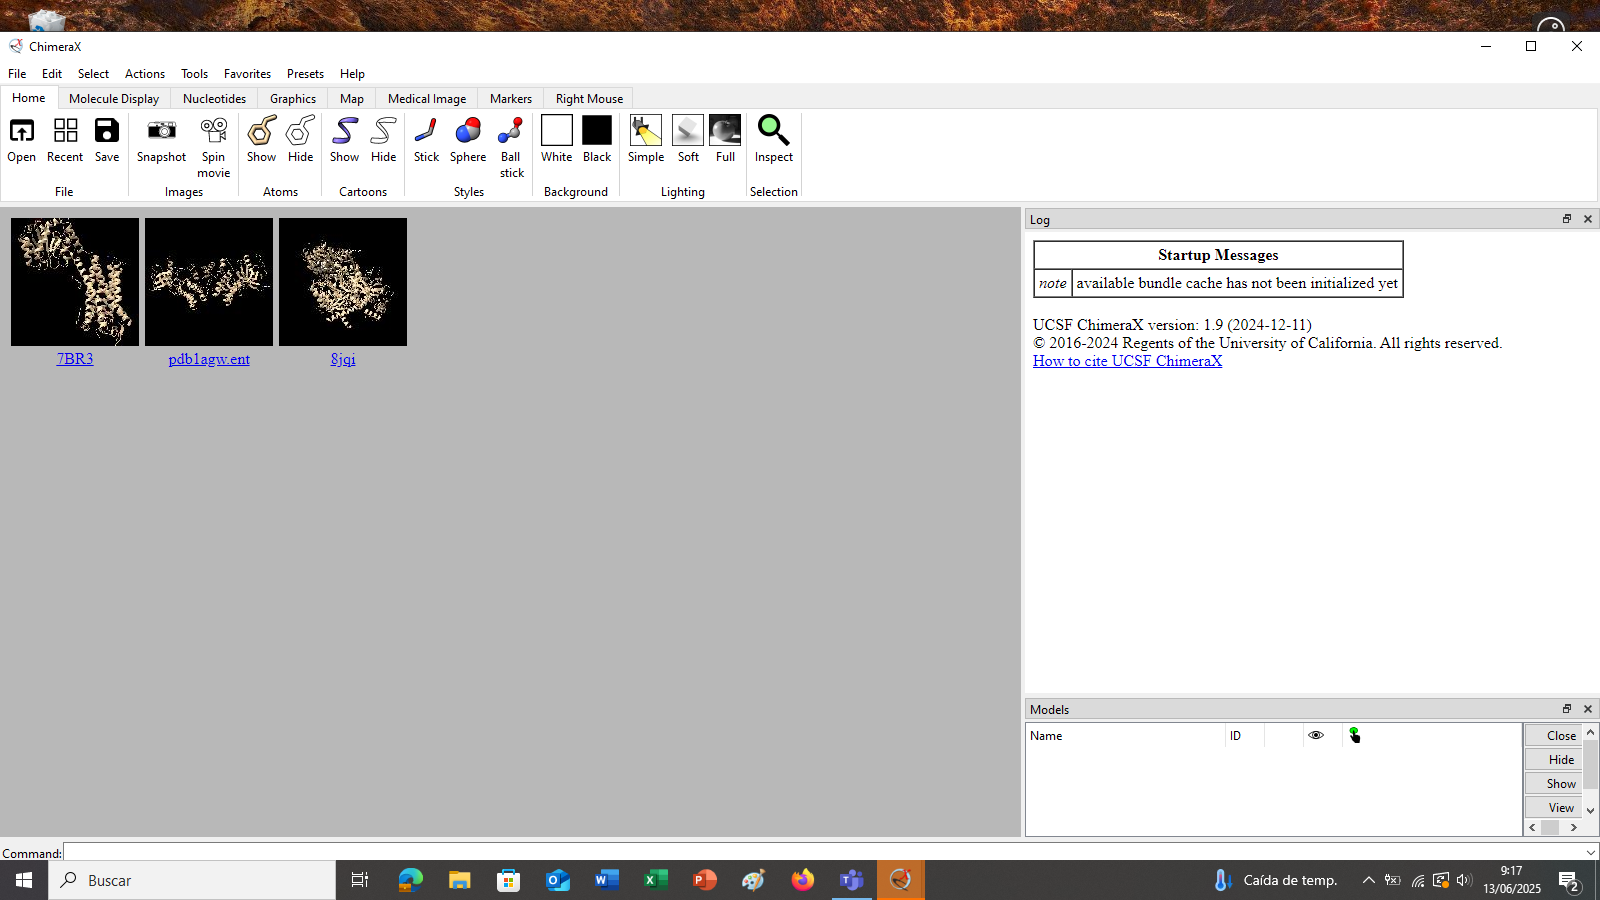Switch to Right Mouse tab
The image size is (1600, 900).
[589, 99]
